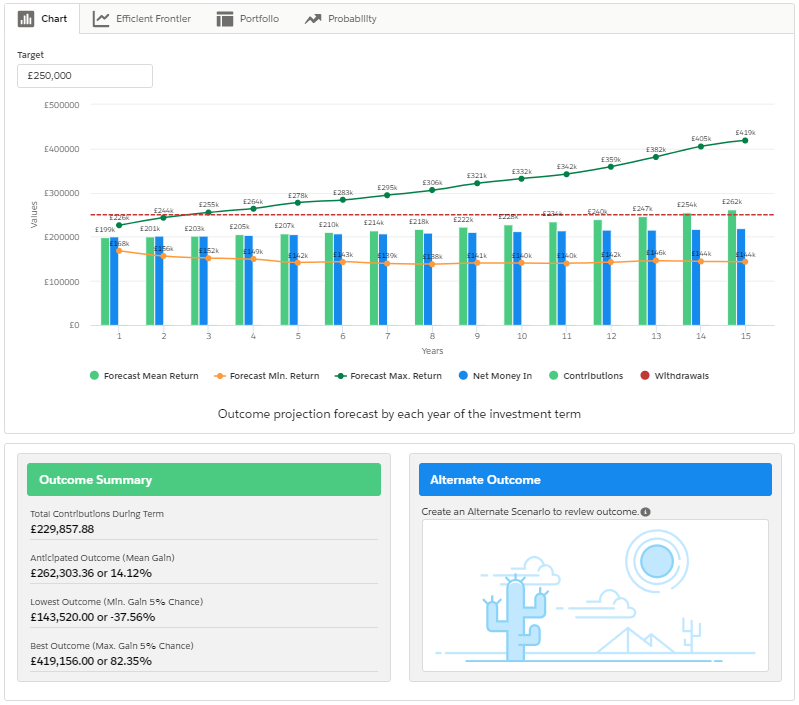The image size is (799, 705).
Task: Click the line graph icon for Efficient Frontier
Action: [100, 19]
